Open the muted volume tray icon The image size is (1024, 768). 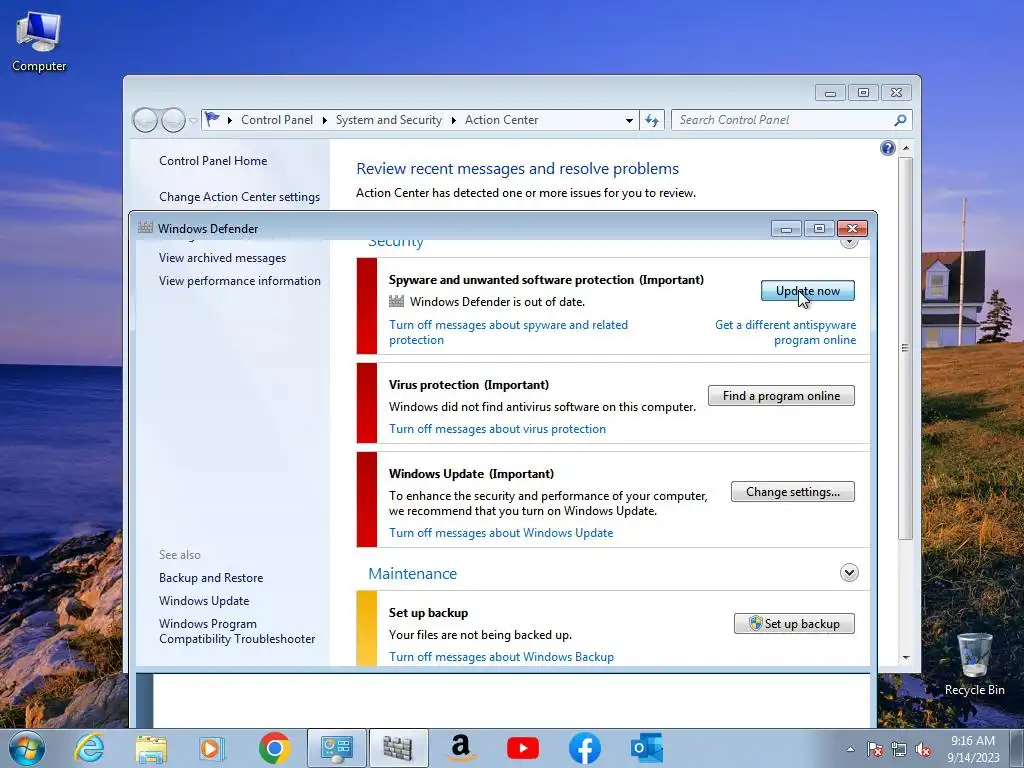(x=923, y=749)
